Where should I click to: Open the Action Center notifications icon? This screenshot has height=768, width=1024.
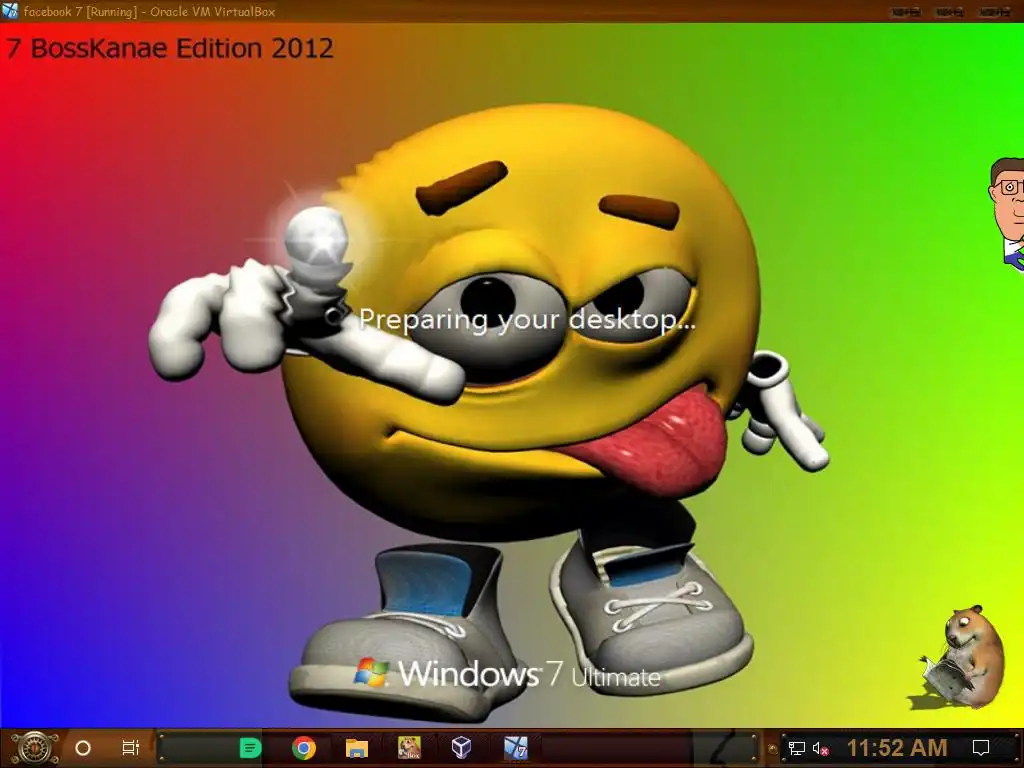point(981,748)
